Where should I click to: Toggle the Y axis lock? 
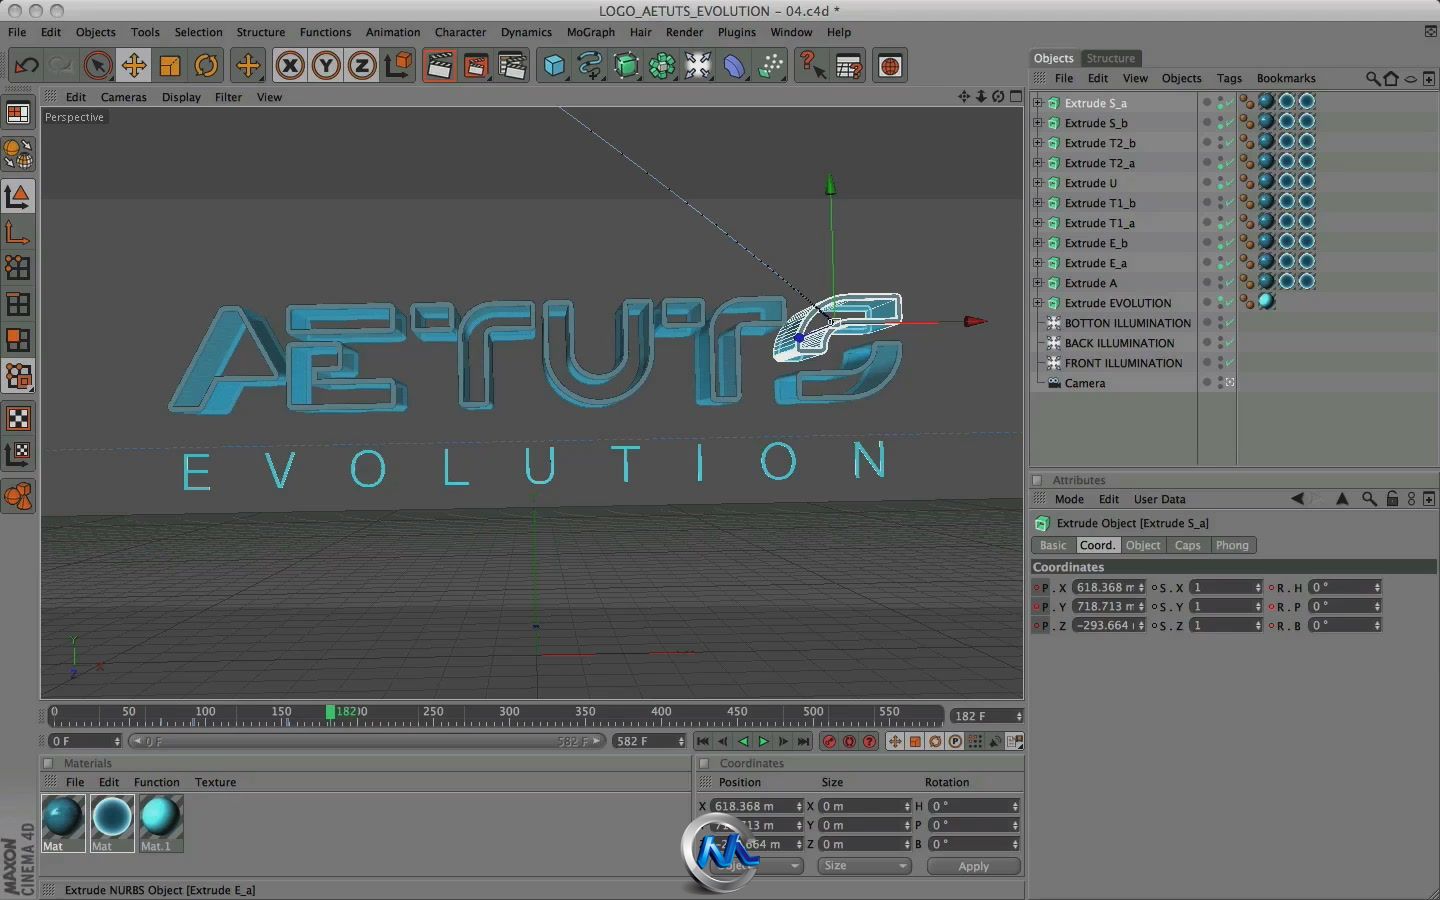(x=326, y=66)
